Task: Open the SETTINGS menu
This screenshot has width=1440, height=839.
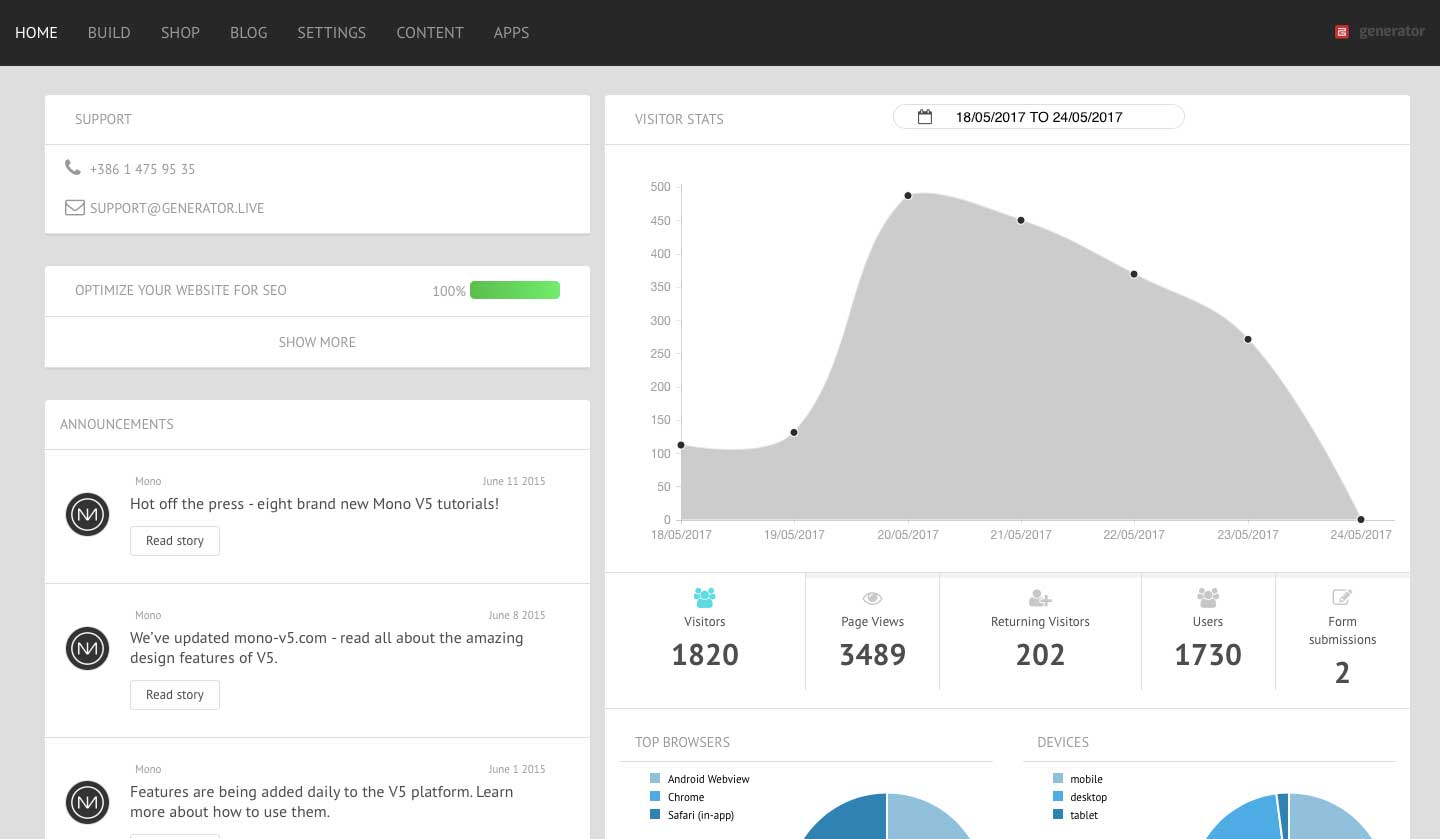Action: 331,32
